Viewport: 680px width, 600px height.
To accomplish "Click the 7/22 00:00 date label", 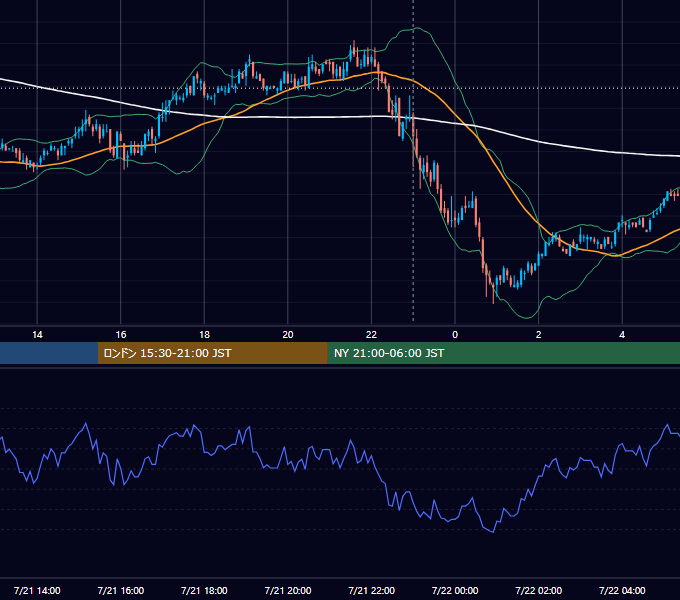I will point(455,590).
